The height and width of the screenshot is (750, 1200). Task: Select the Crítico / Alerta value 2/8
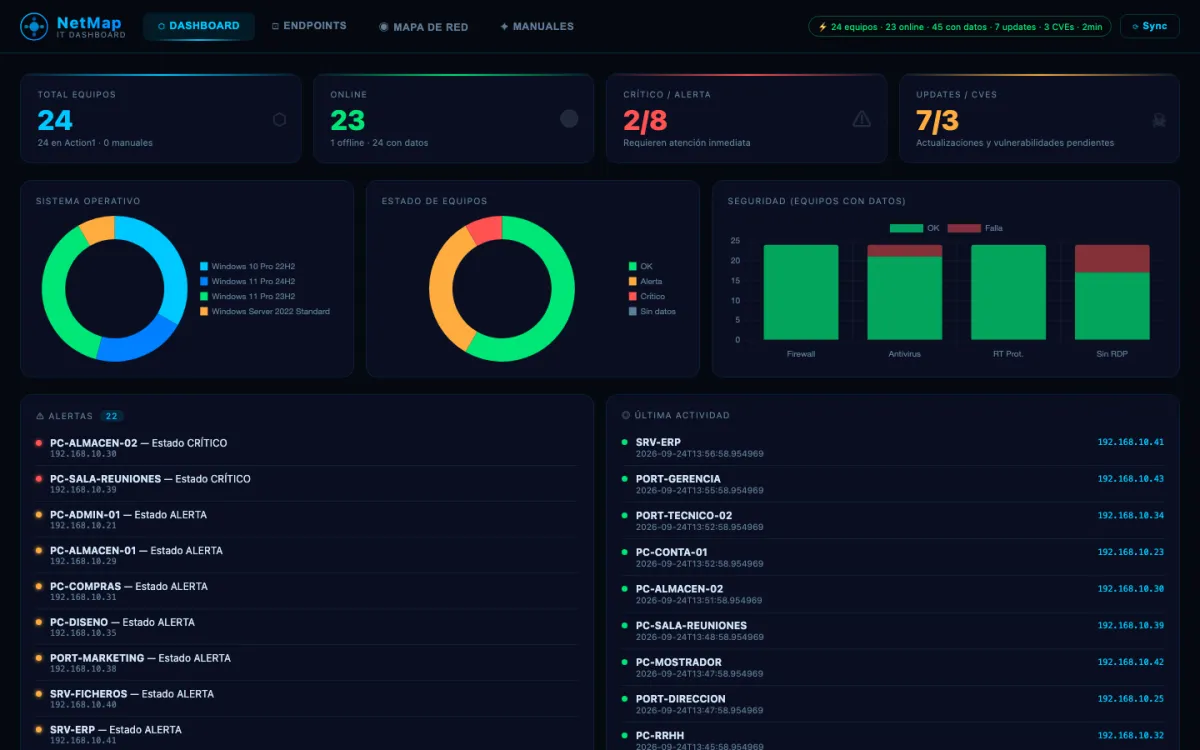[645, 121]
